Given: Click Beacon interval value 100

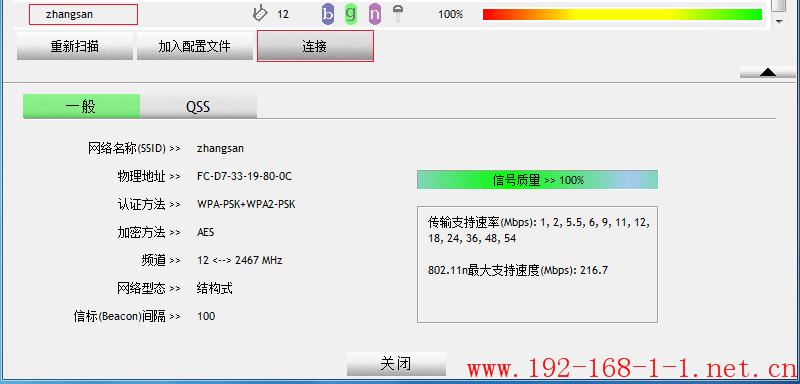Looking at the screenshot, I should [206, 316].
